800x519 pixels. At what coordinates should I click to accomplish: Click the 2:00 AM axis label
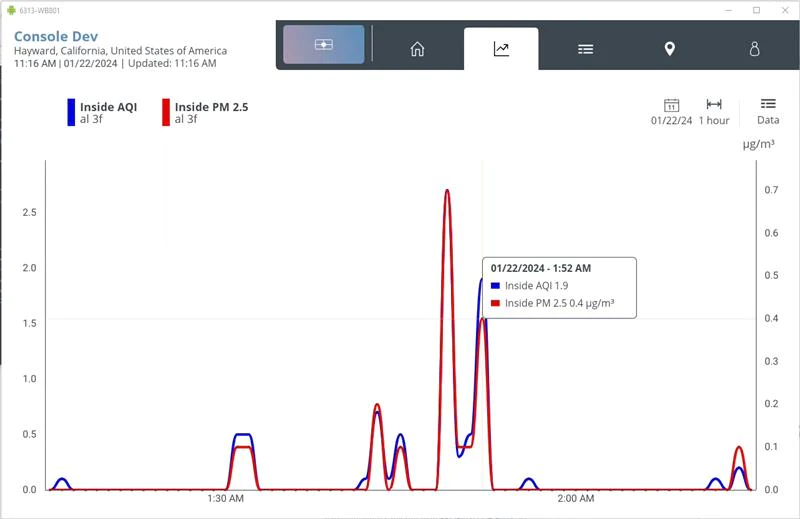576,498
